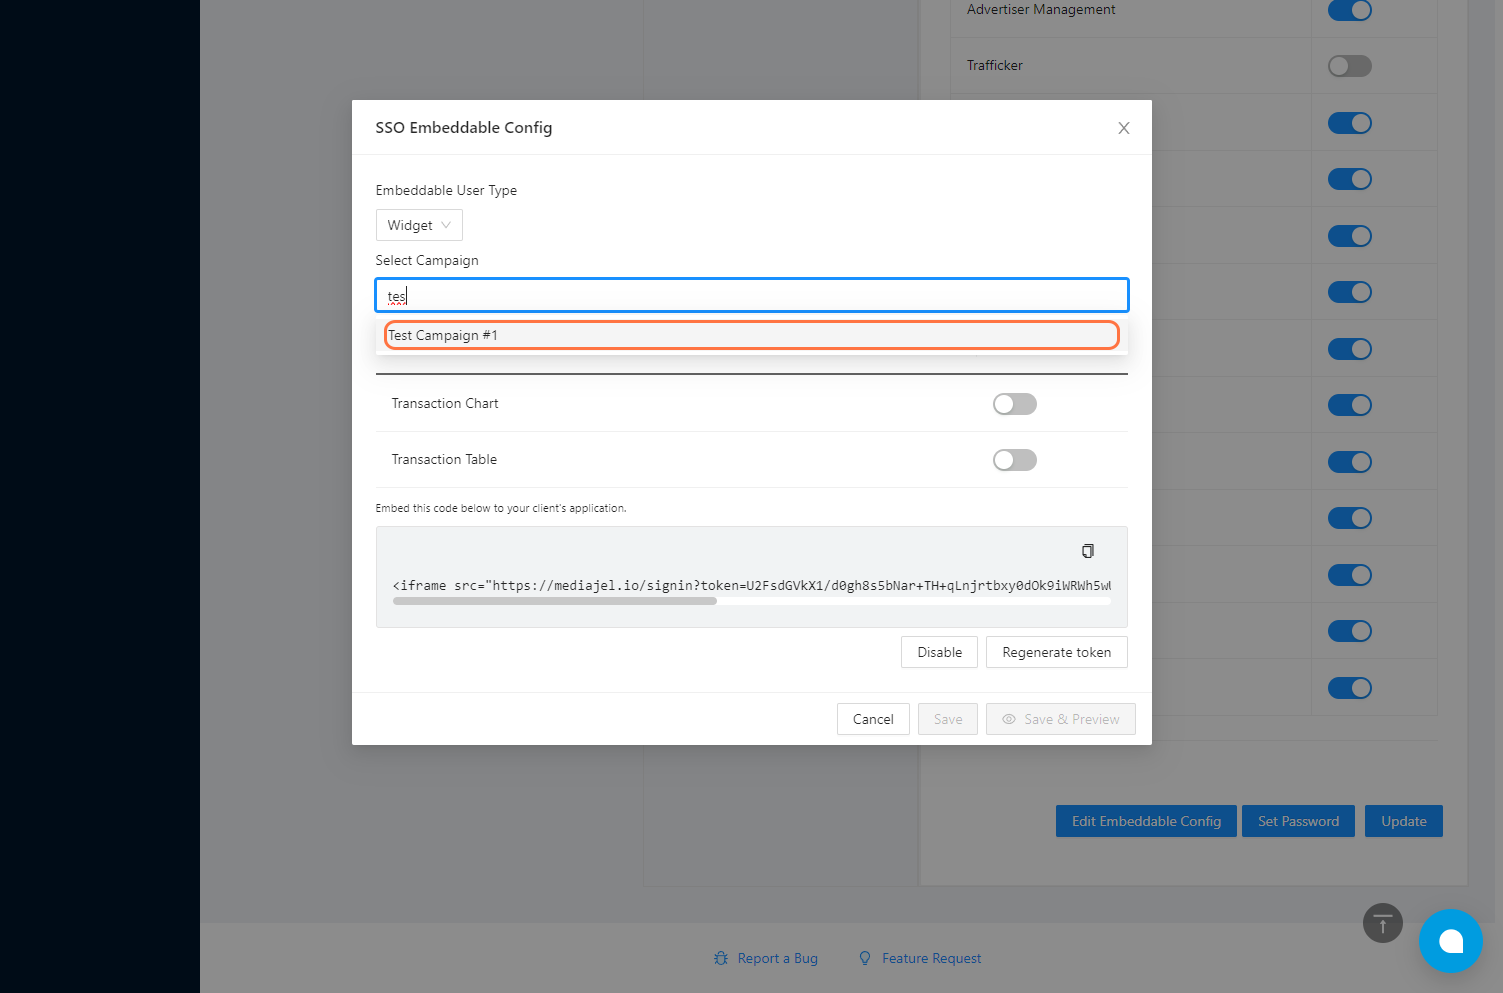Cancel the embeddable config dialog
1503x993 pixels.
[x=873, y=719]
